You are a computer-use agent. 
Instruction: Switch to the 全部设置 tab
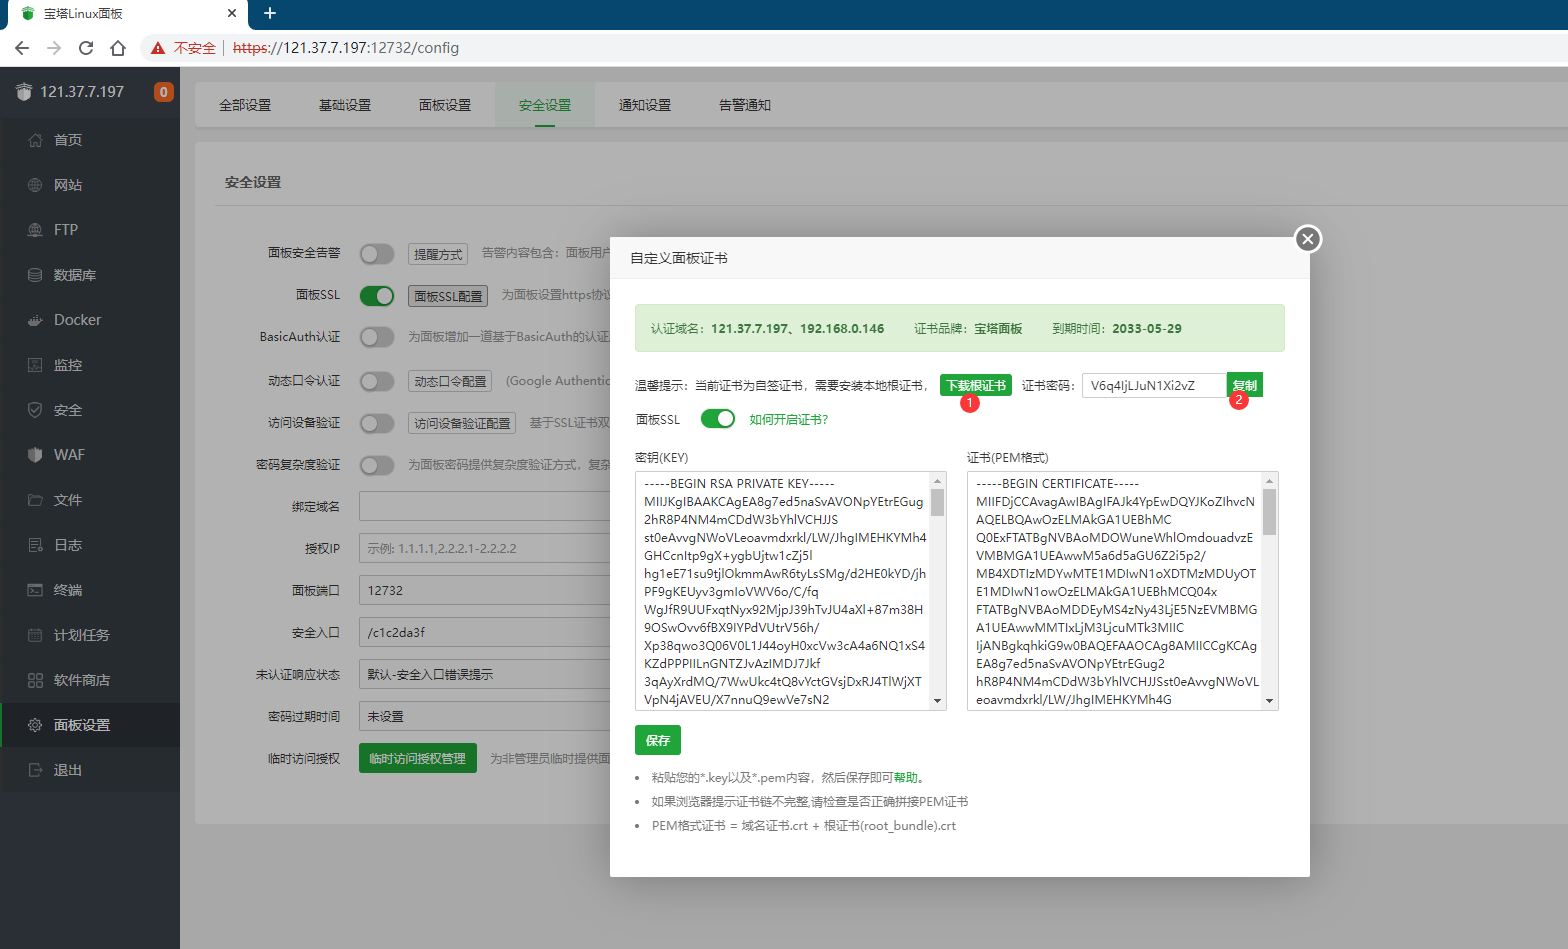click(245, 105)
